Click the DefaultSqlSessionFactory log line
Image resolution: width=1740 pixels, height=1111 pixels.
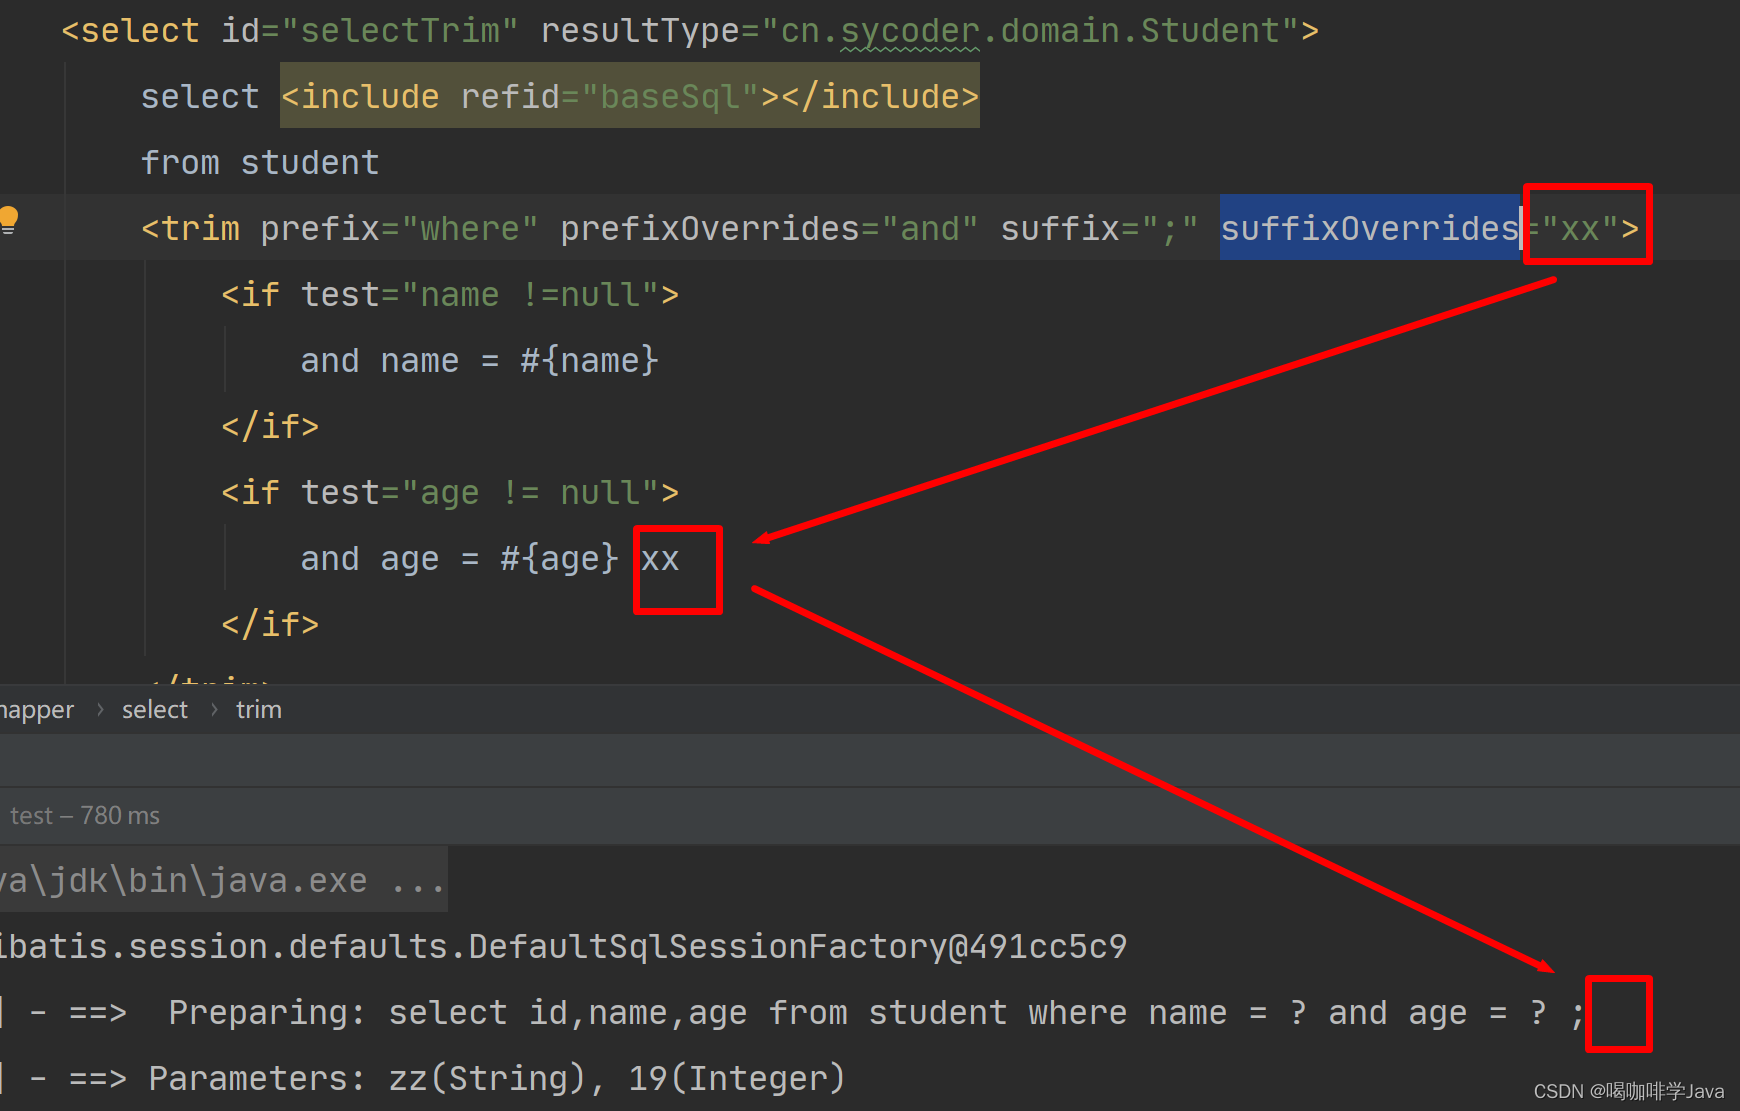560,946
